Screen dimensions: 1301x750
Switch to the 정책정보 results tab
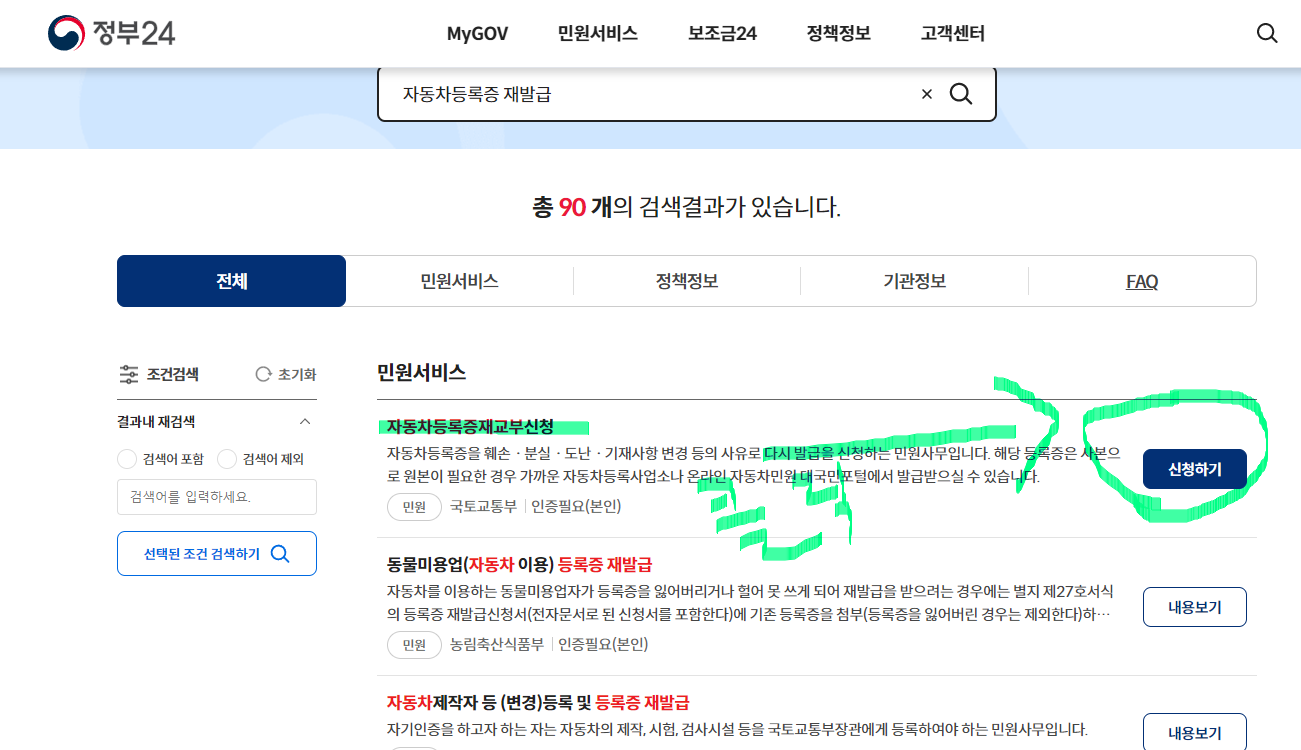click(x=687, y=281)
